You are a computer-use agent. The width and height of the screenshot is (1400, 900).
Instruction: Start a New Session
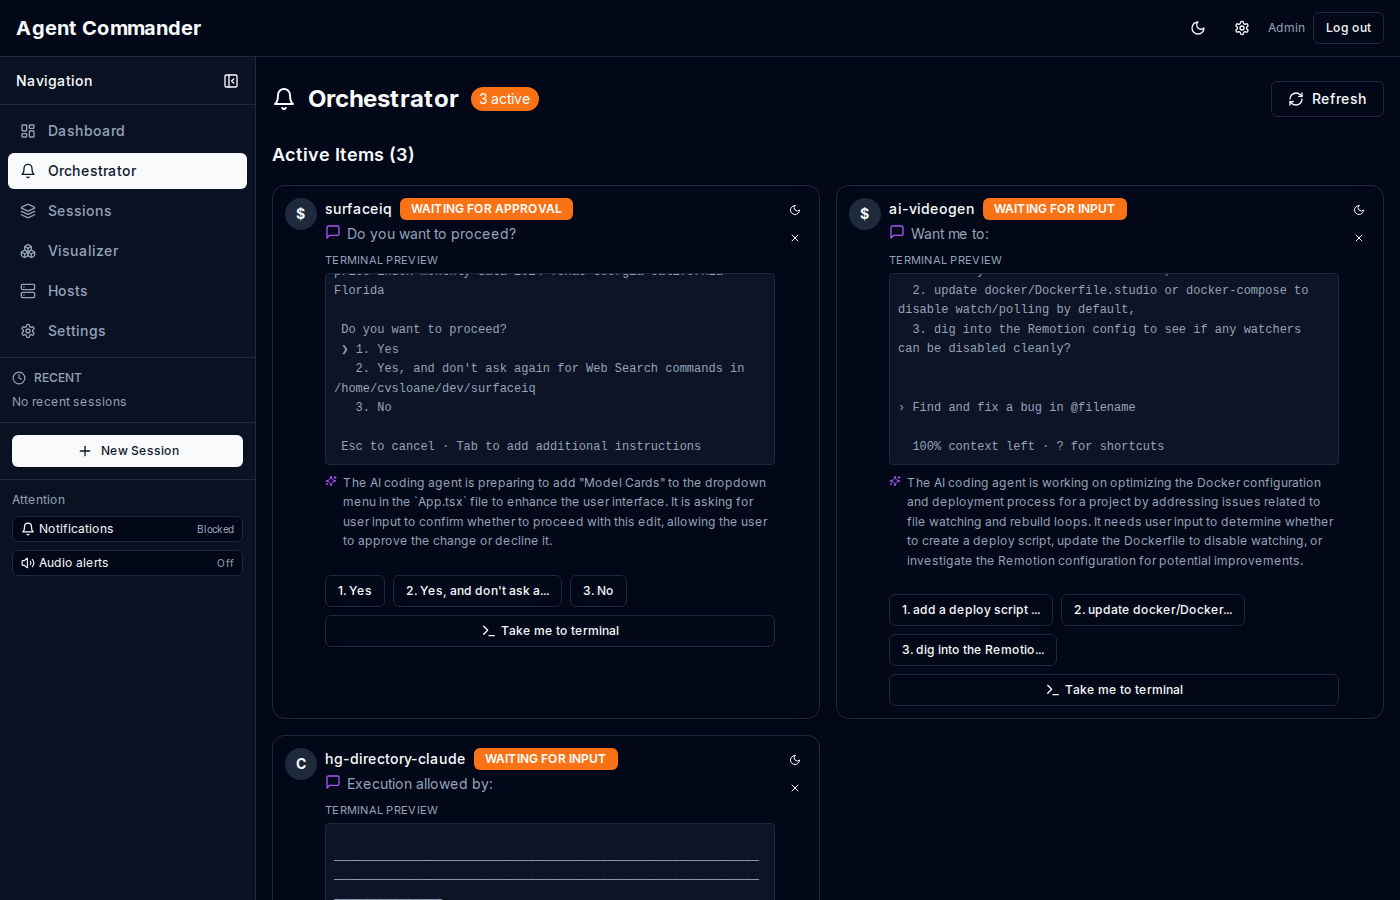127,451
